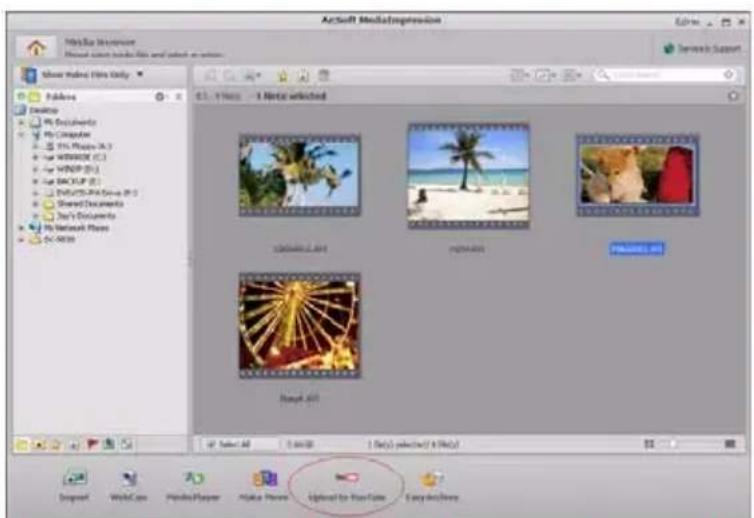Close the Folders panel with the x
Image resolution: width=754 pixels, height=518 pixels.
[178, 97]
